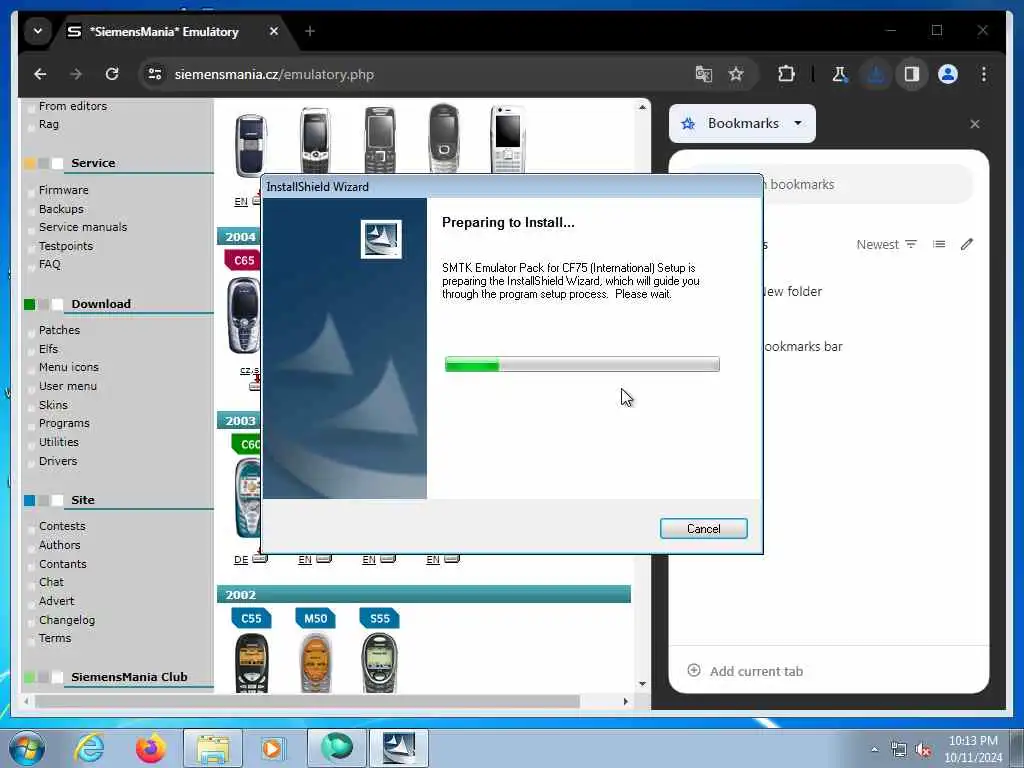This screenshot has width=1024, height=768.
Task: Open the Bookmarks side panel dropdown
Action: click(743, 123)
